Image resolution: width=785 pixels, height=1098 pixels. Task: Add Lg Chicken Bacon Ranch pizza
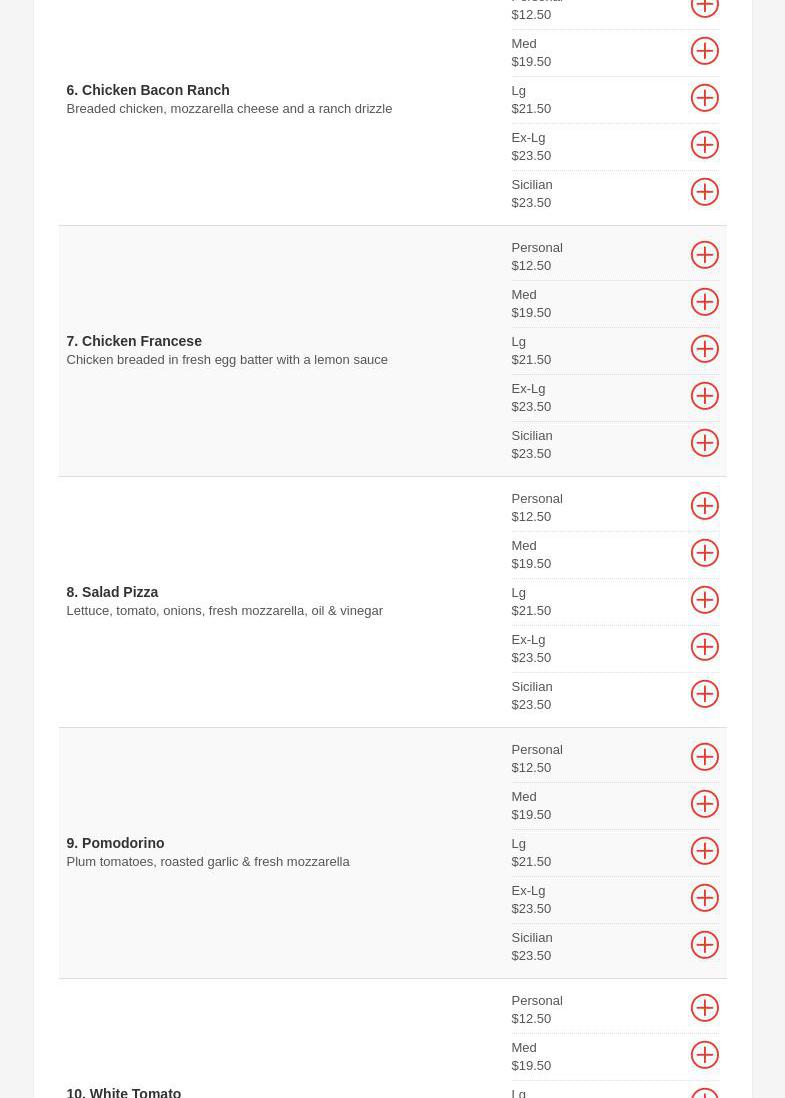[704, 98]
